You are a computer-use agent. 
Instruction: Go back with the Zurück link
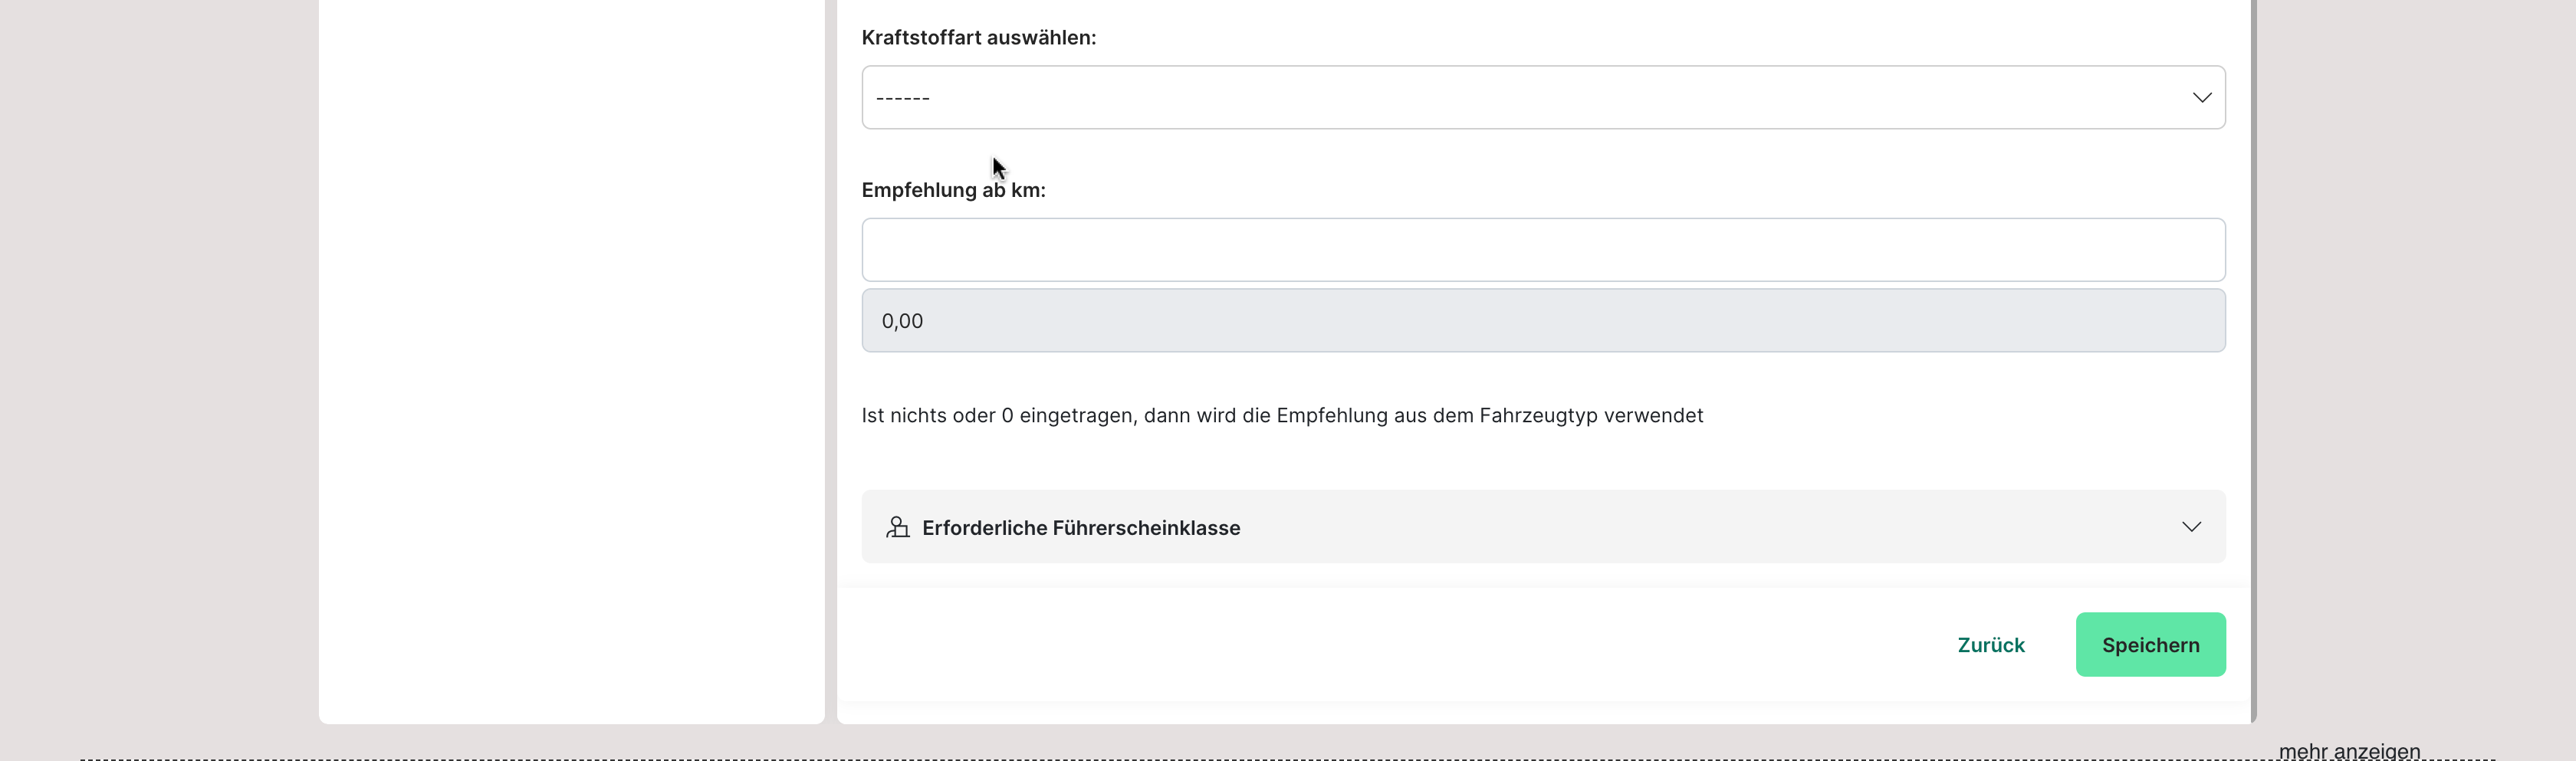1990,645
